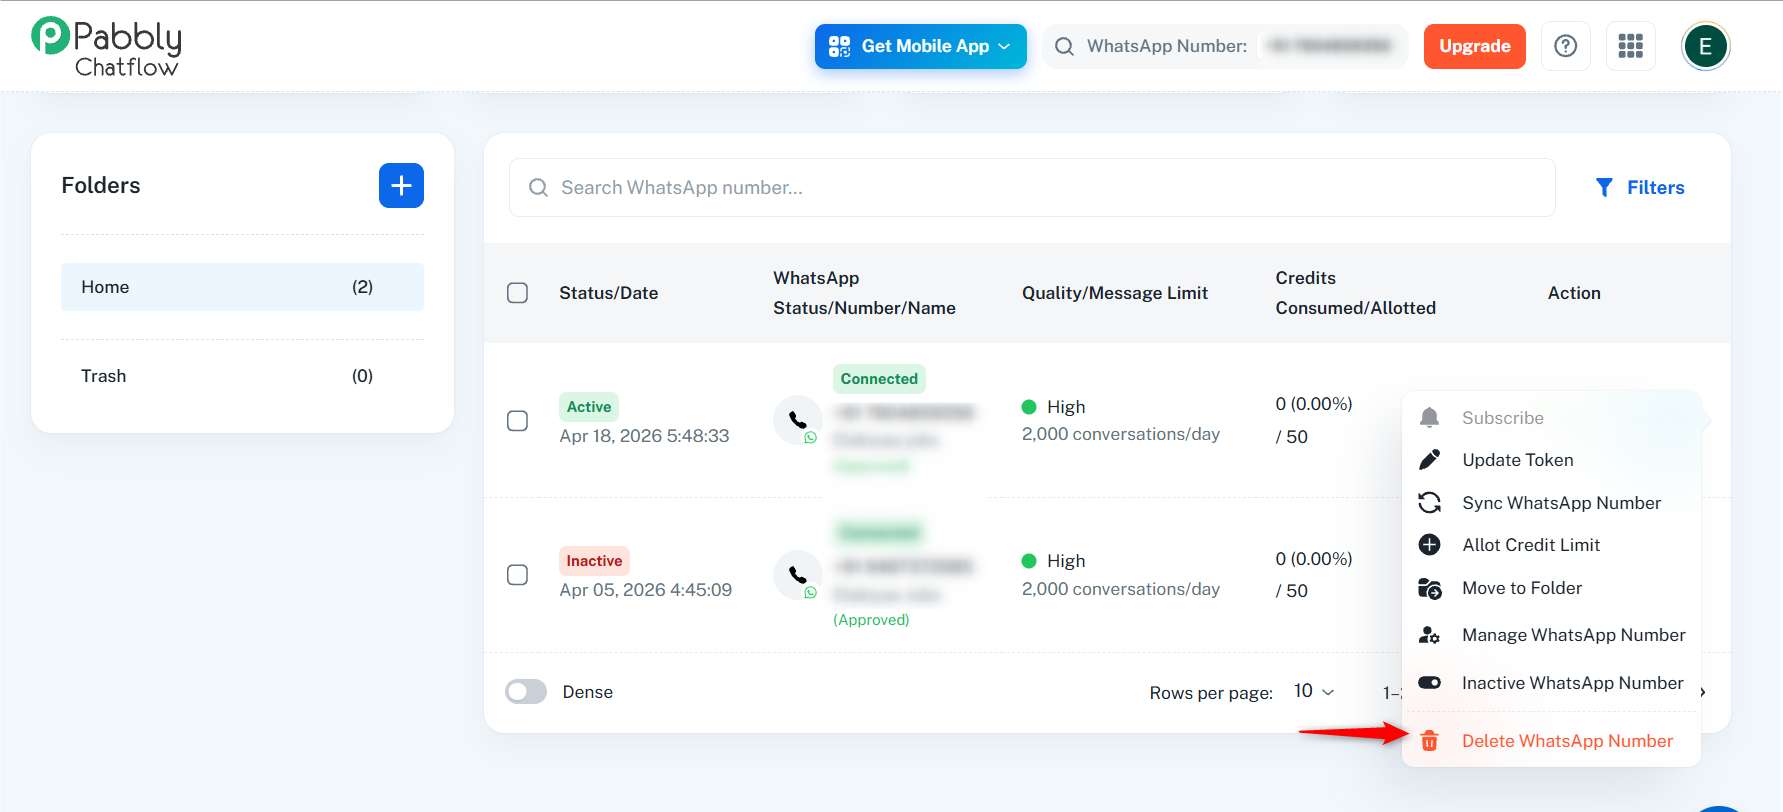Viewport: 1783px width, 812px height.
Task: Click the search icon next to WhatsApp Number
Action: (x=1064, y=46)
